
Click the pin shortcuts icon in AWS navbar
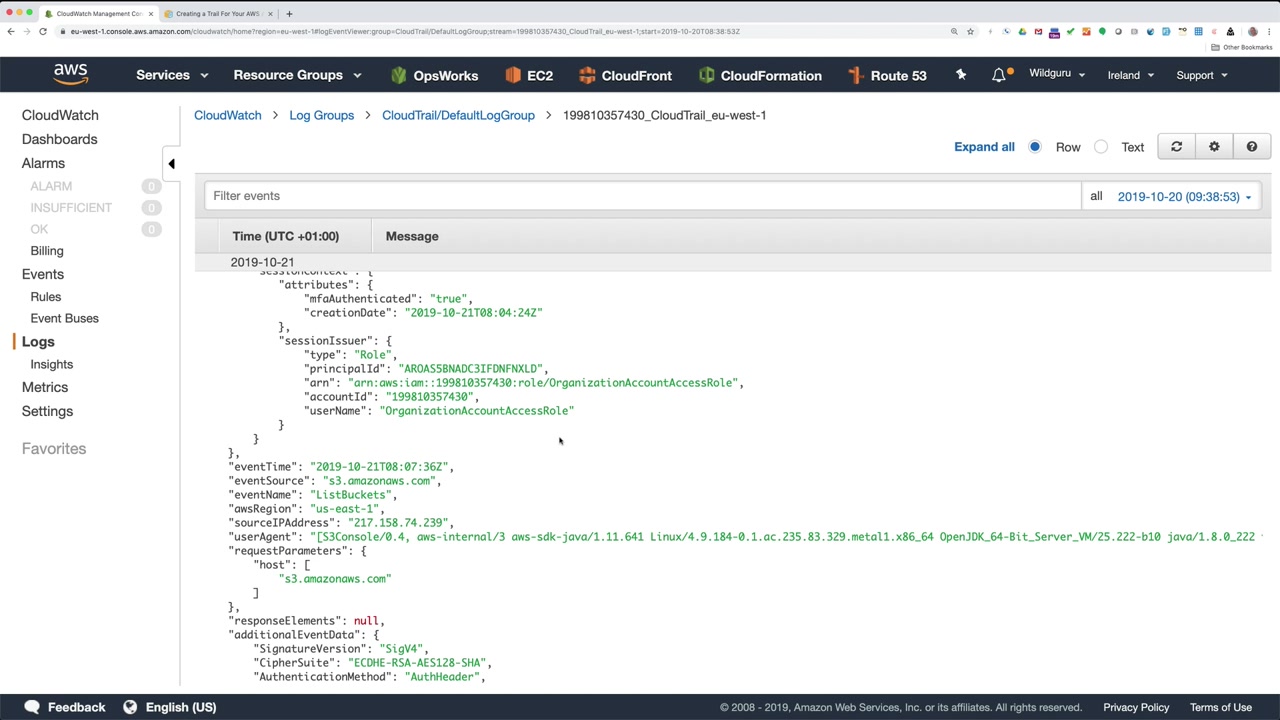[x=961, y=75]
